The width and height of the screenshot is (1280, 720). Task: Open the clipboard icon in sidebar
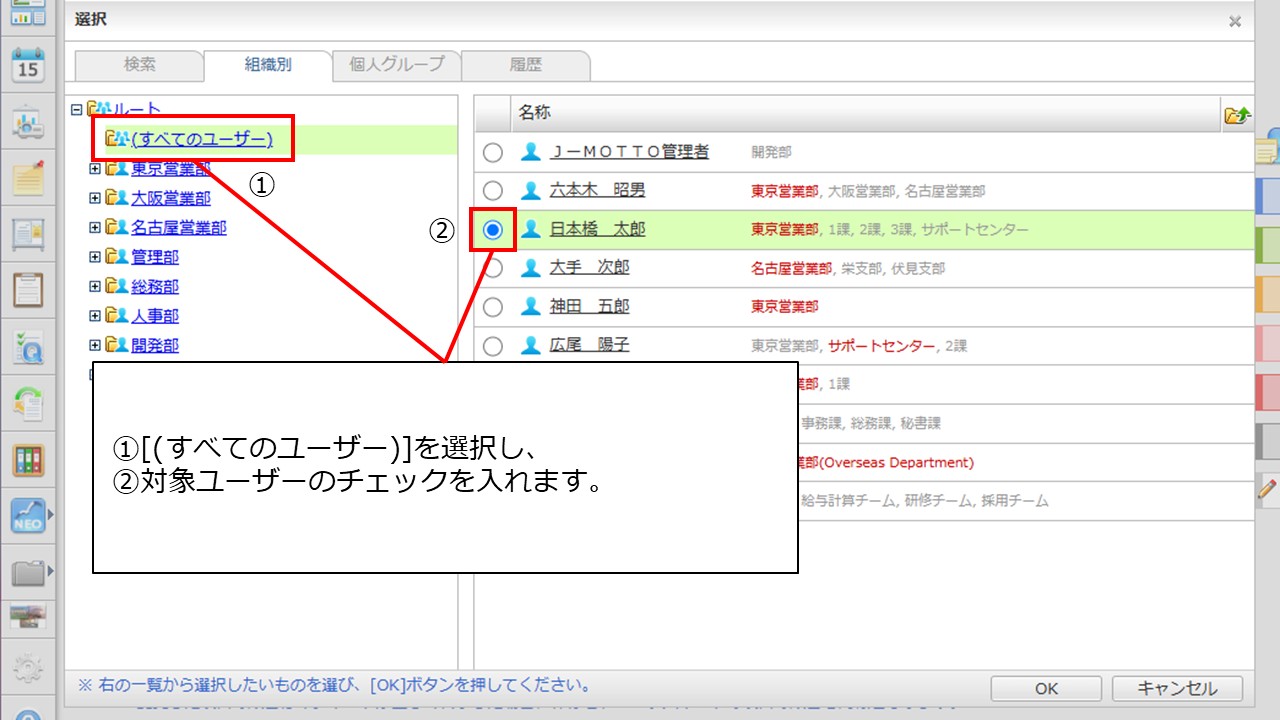coord(28,290)
